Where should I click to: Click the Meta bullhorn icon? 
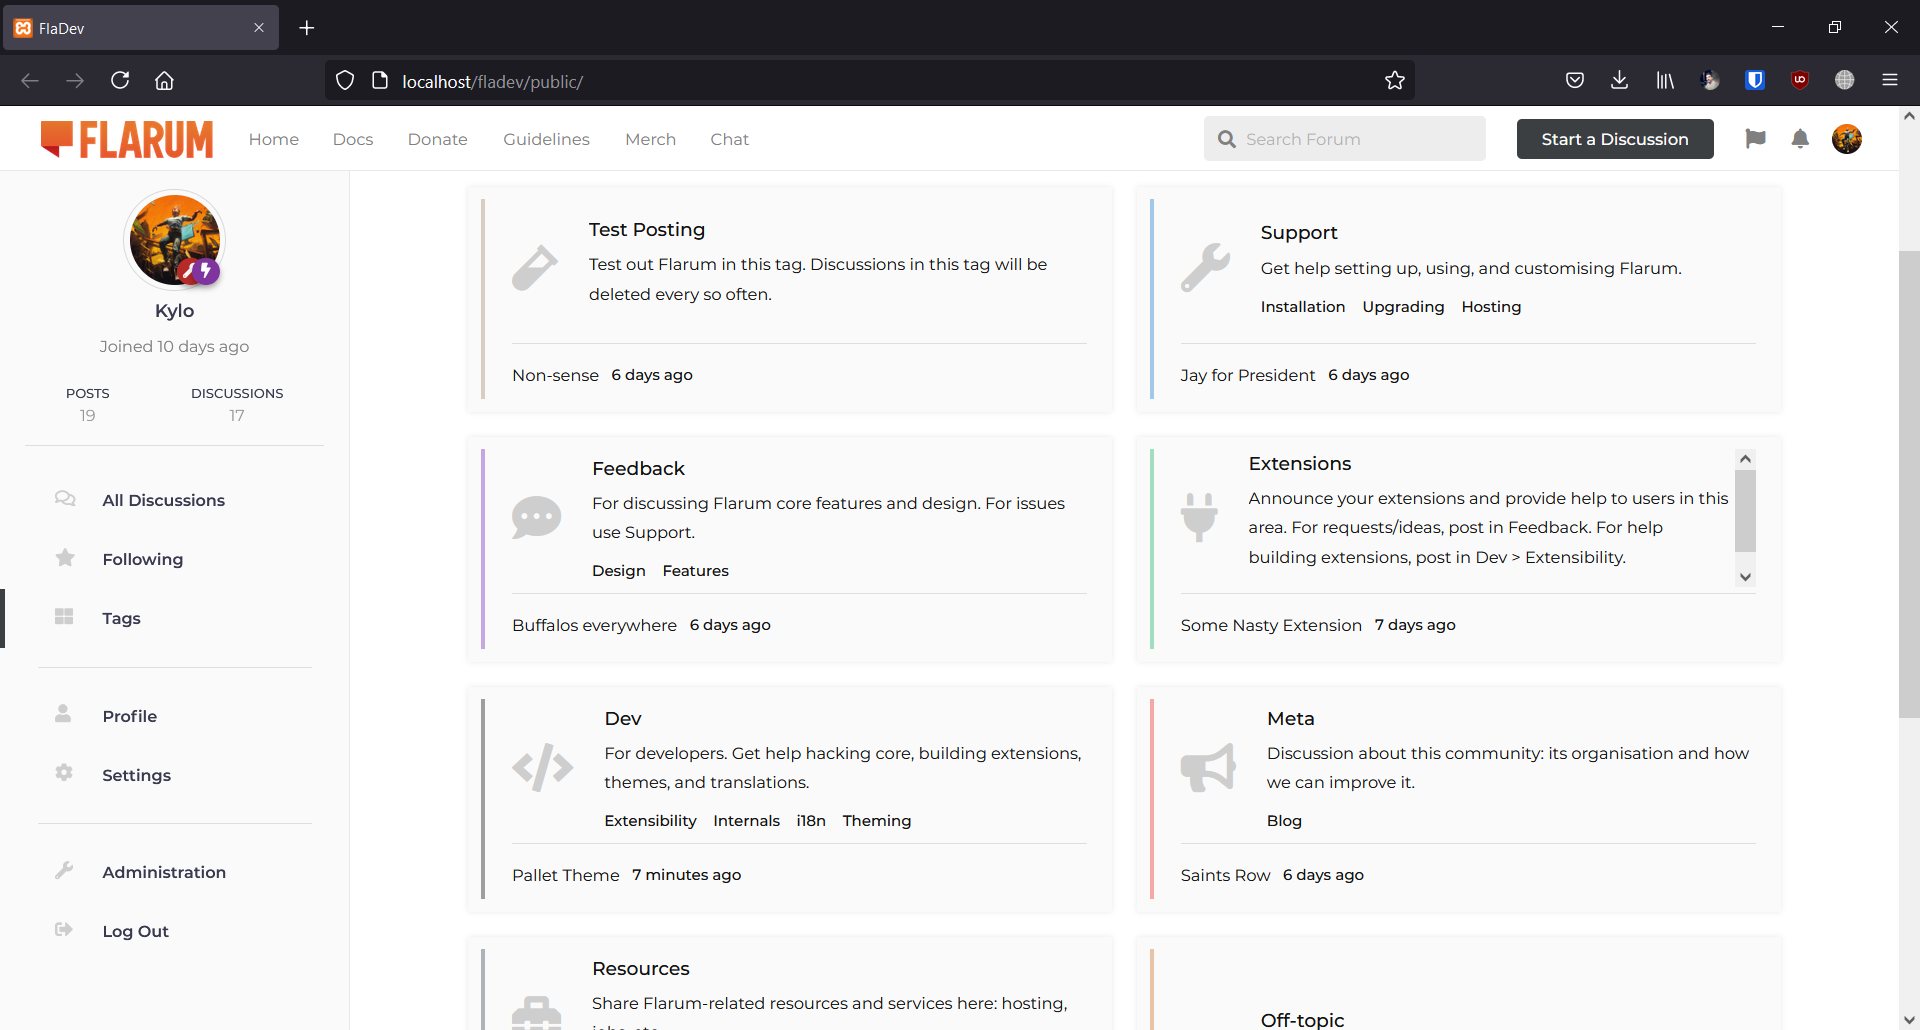[1208, 767]
